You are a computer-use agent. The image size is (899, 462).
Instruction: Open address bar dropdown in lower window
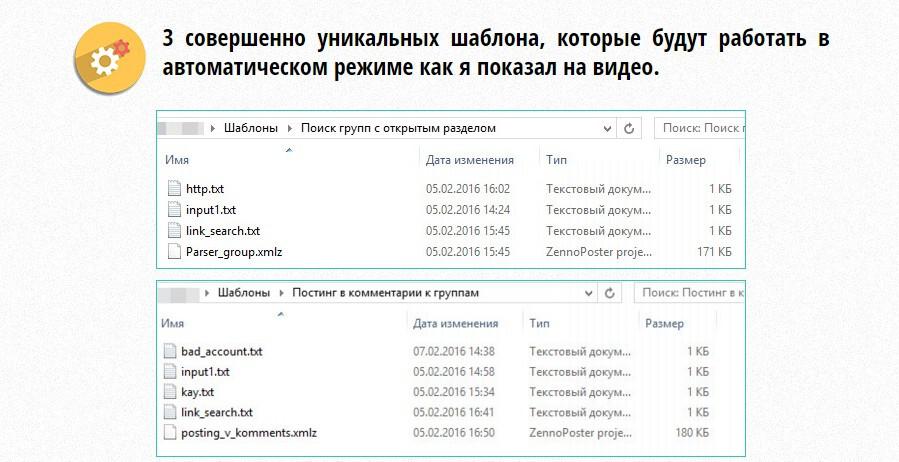tap(587, 293)
